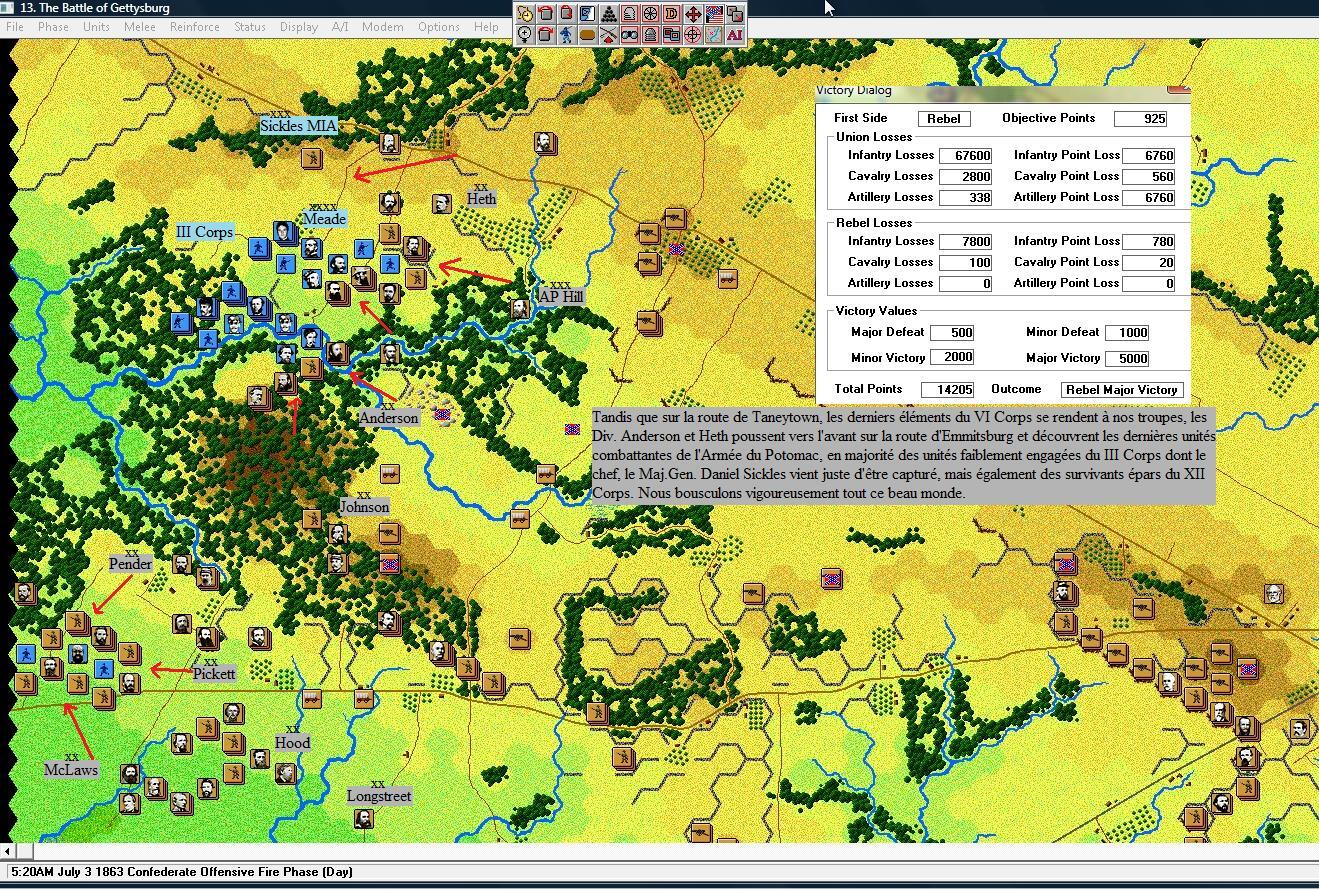
Task: Click the top-row unit icon with red corner arrow
Action: (x=566, y=14)
